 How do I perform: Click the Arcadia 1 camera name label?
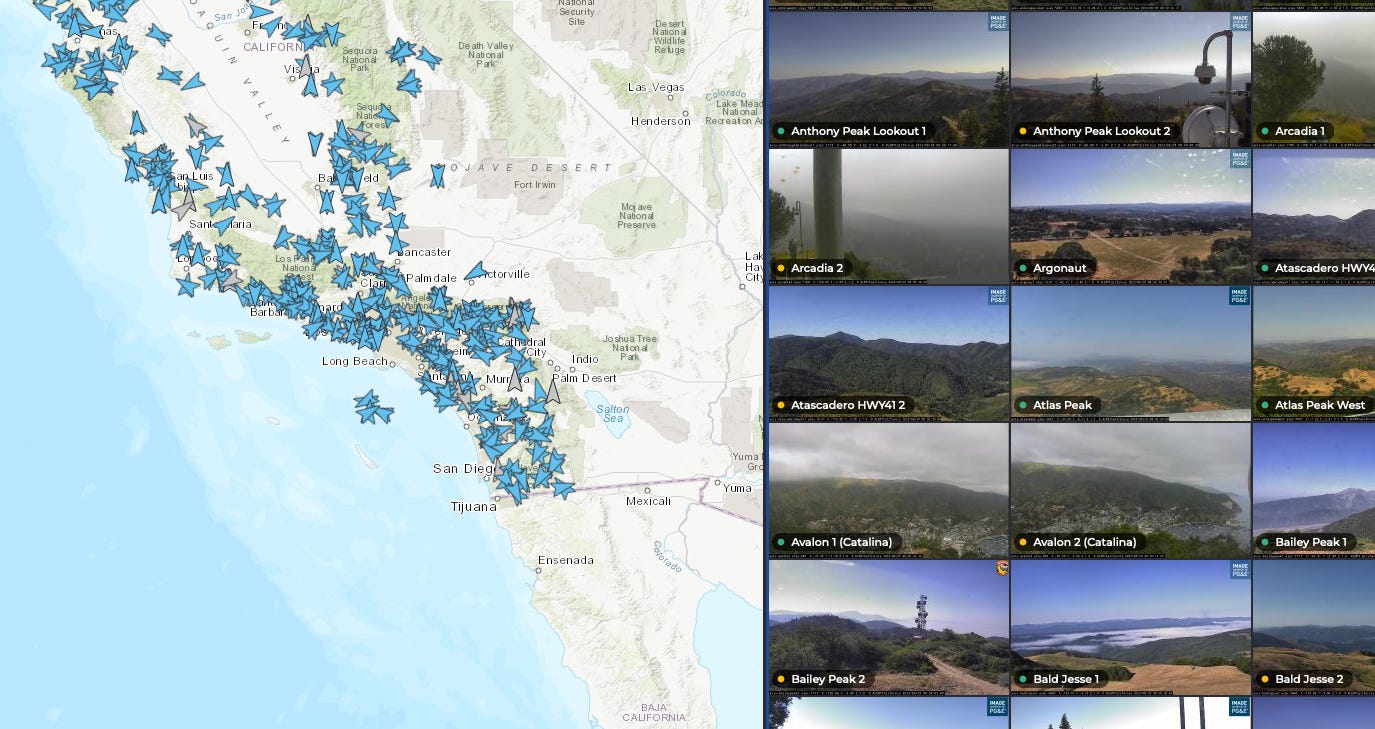1300,131
